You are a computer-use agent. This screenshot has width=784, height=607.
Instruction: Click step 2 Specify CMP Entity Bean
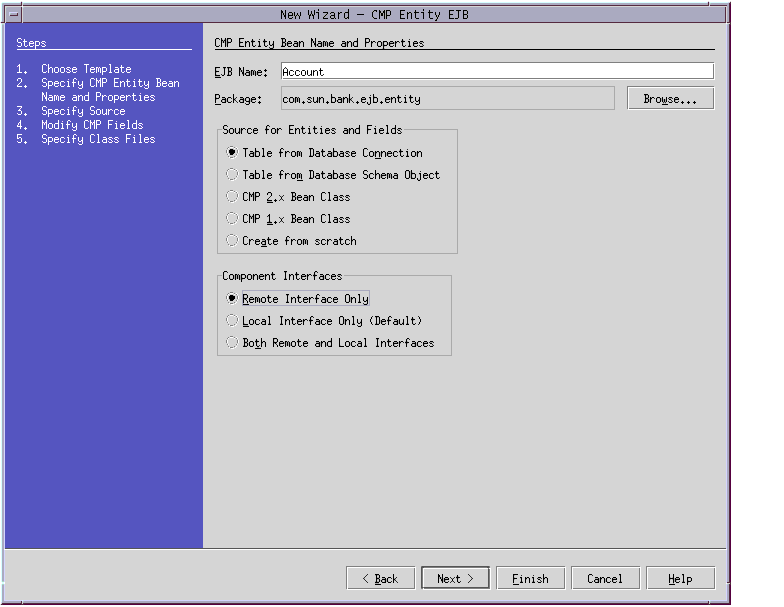110,90
